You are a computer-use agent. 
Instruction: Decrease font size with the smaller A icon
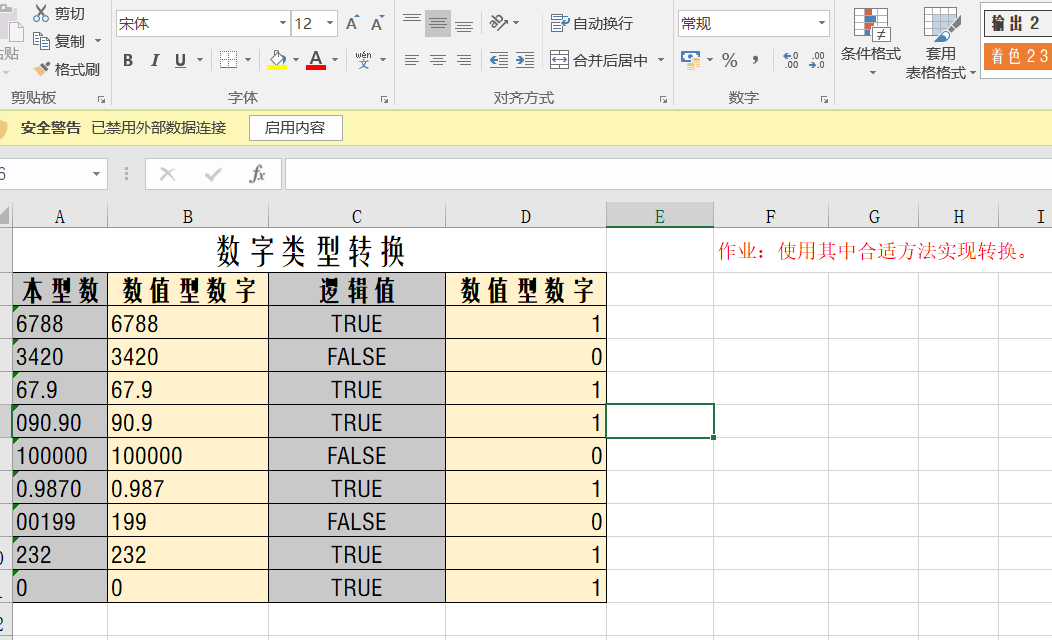(377, 24)
